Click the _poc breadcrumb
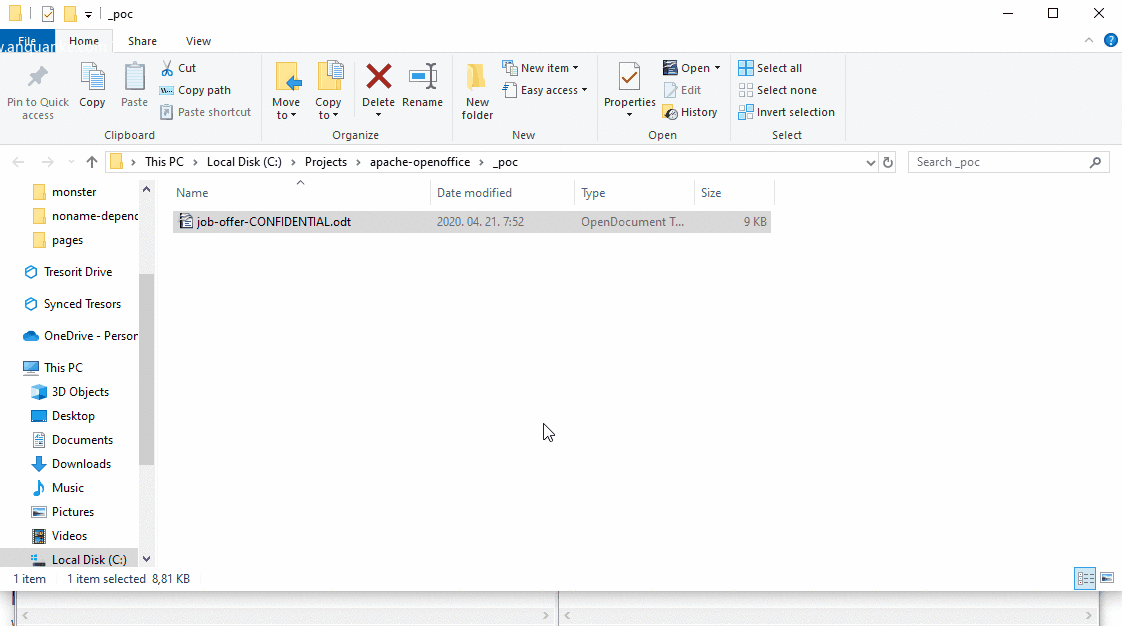1122x626 pixels. tap(505, 162)
